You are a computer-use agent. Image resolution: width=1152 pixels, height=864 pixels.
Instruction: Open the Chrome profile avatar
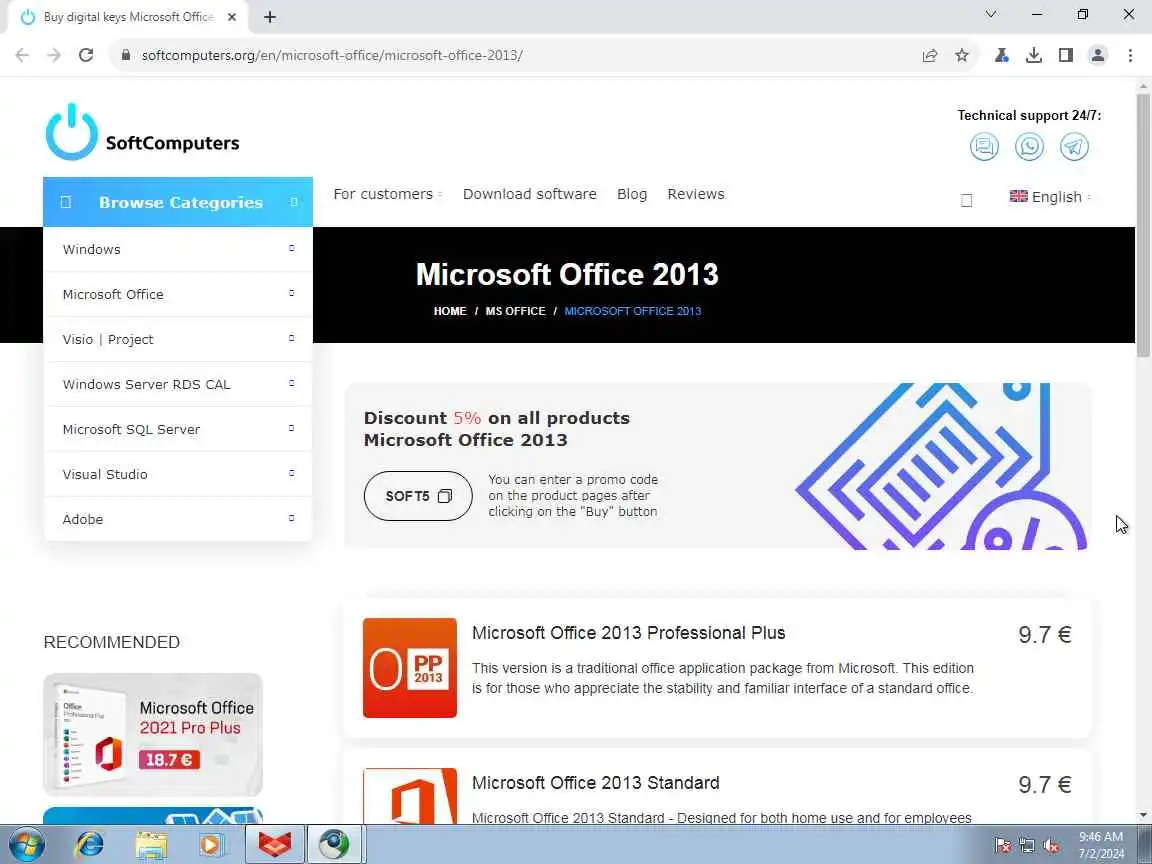pyautogui.click(x=1098, y=55)
